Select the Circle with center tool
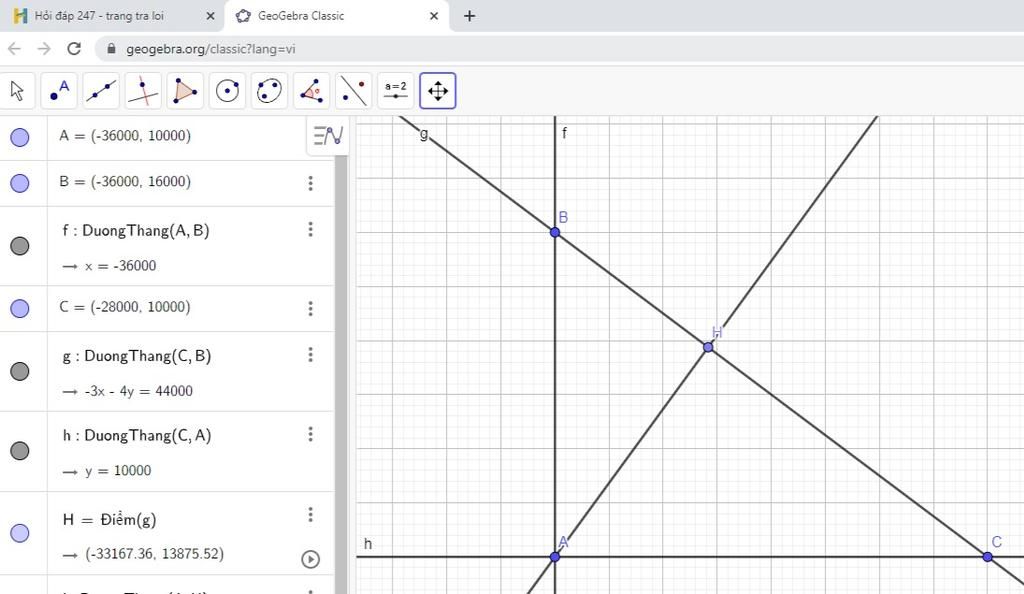 (x=227, y=91)
